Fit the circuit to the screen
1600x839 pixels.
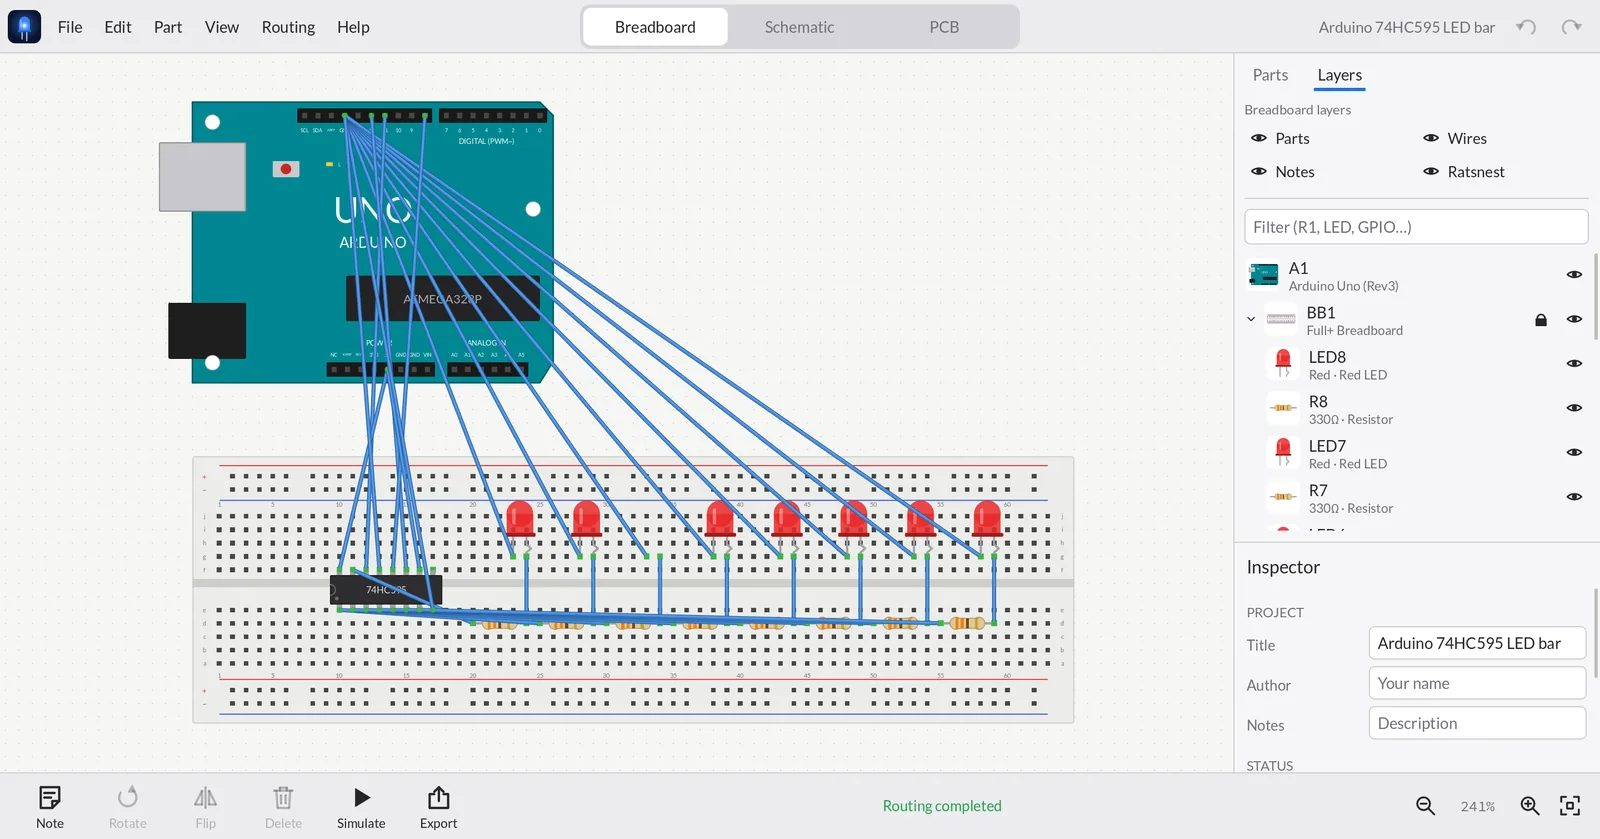tap(1570, 806)
